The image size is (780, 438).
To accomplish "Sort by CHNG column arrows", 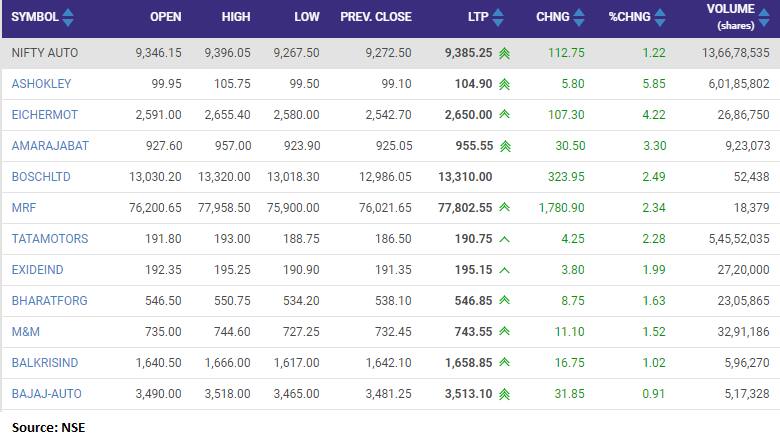I will click(x=579, y=17).
